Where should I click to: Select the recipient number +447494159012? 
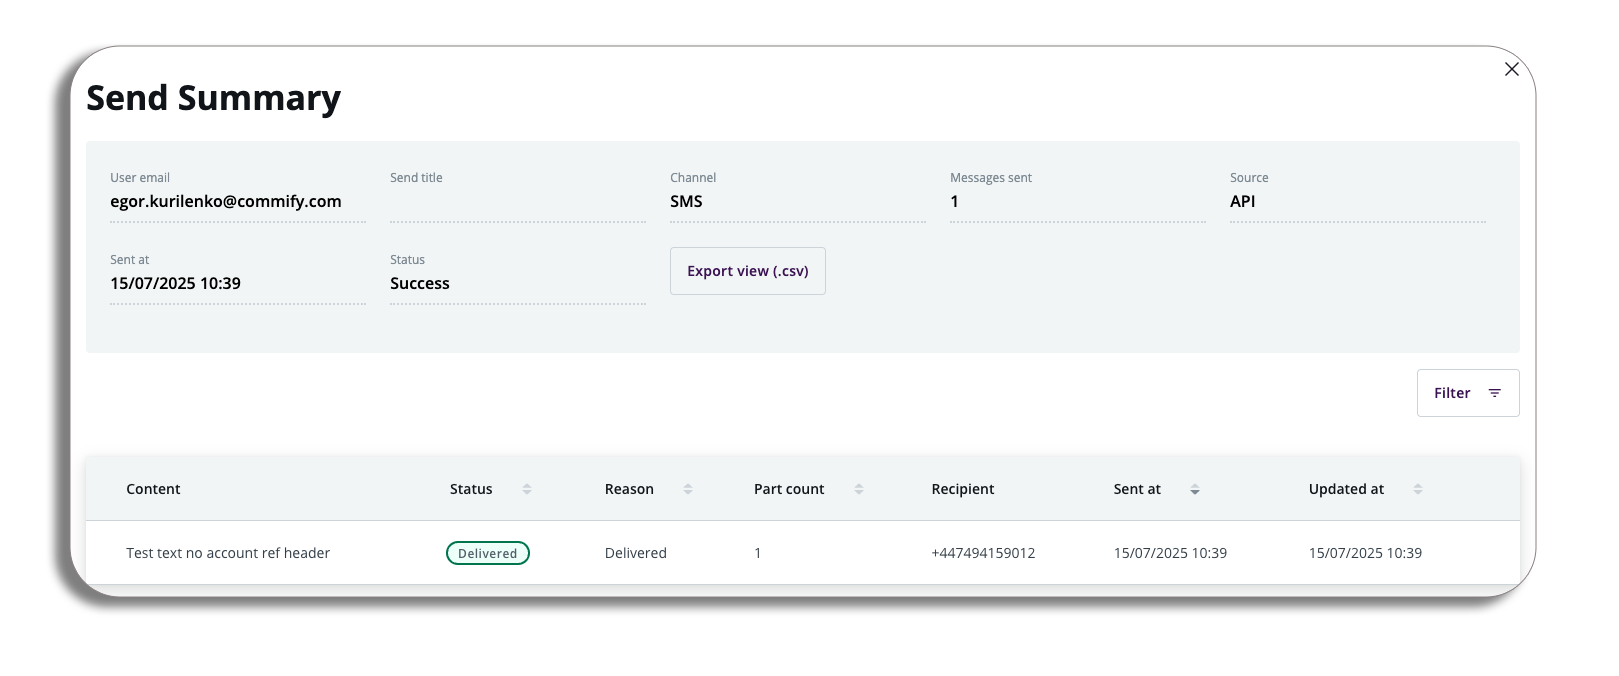point(983,553)
